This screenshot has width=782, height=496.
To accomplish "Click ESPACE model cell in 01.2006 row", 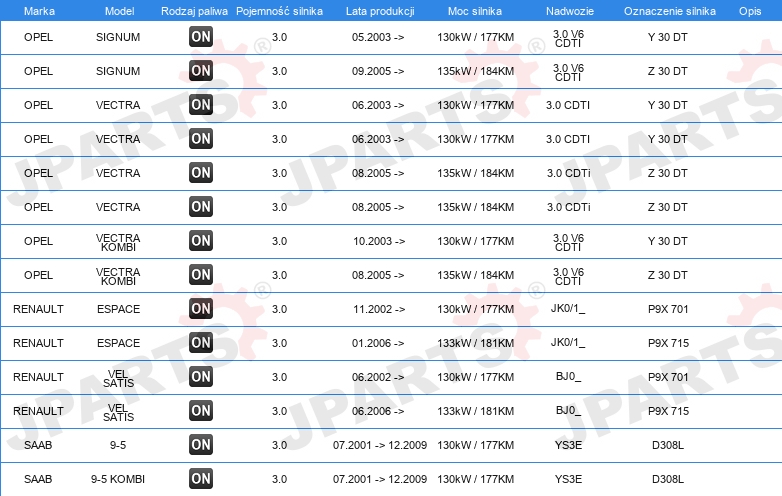I will (118, 343).
